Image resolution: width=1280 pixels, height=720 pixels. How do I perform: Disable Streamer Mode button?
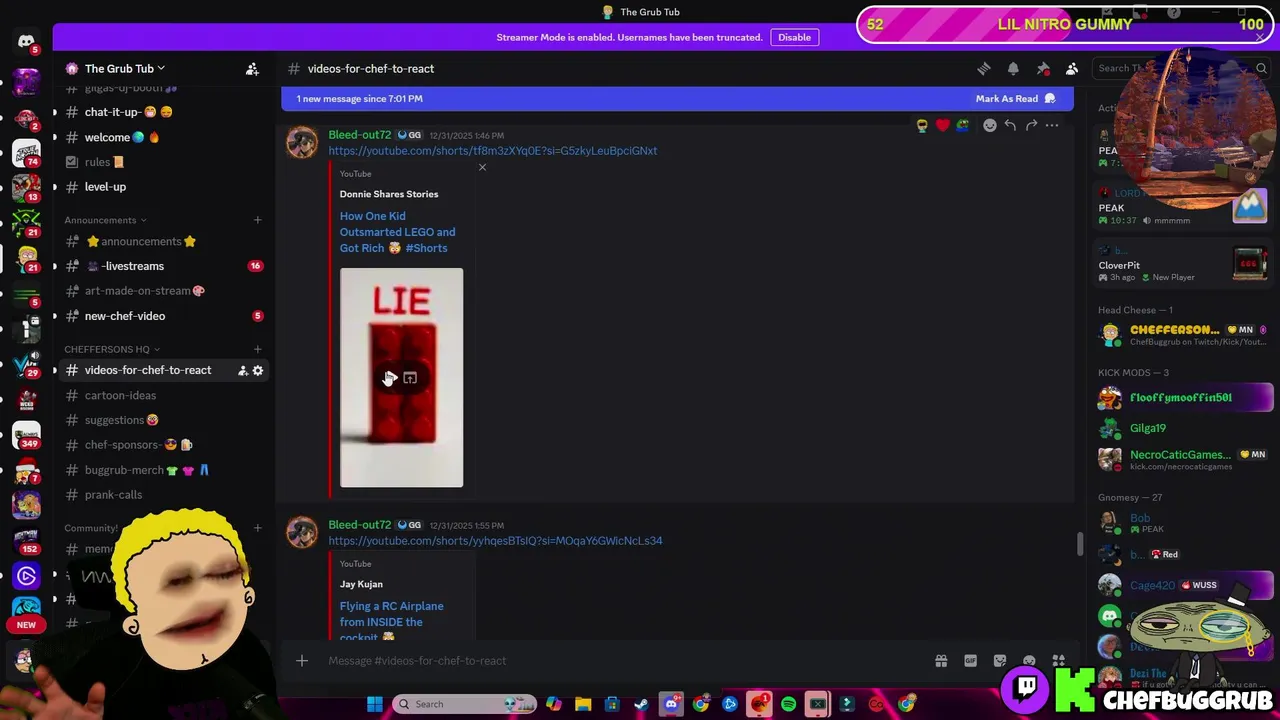[x=795, y=37]
